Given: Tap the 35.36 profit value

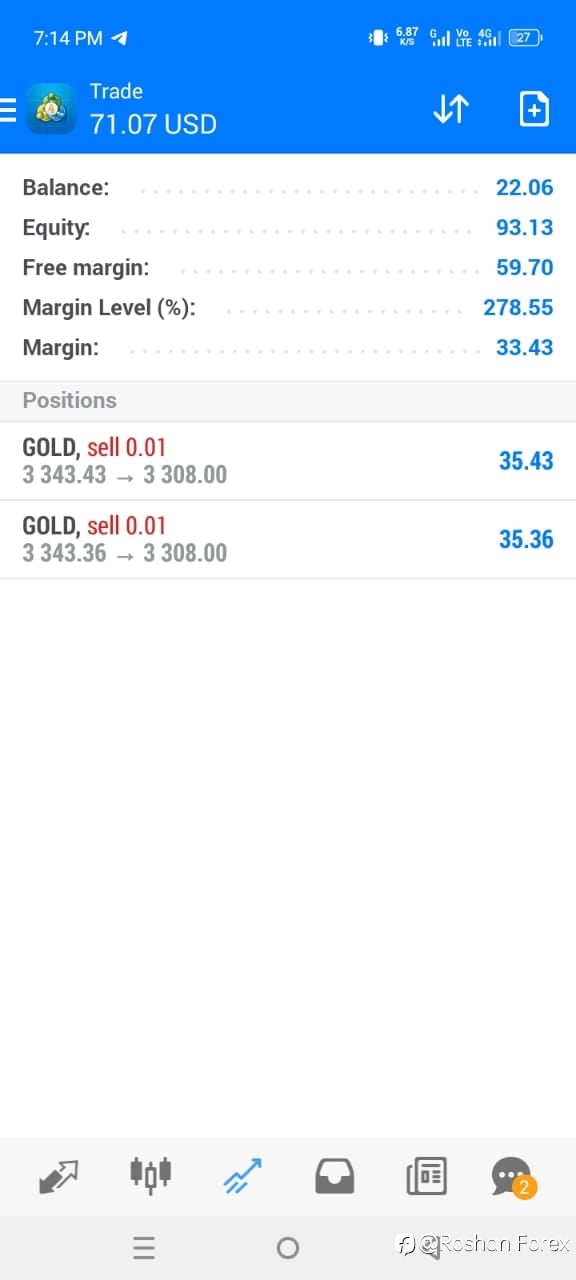Looking at the screenshot, I should click(526, 539).
